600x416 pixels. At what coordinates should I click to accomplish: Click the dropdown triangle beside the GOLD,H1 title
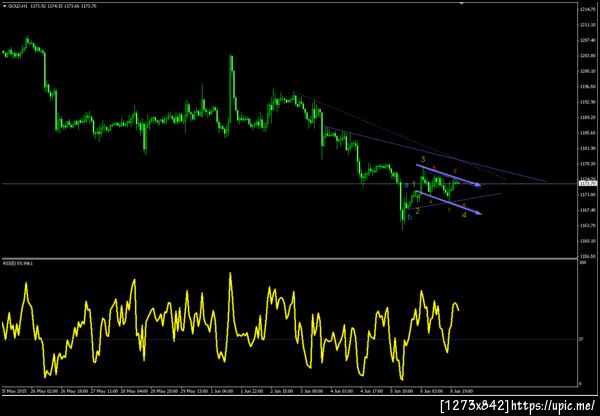(x=4, y=5)
